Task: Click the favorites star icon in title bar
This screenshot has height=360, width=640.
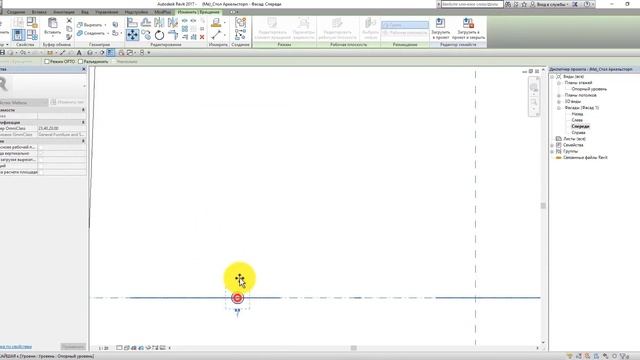Action: click(524, 4)
